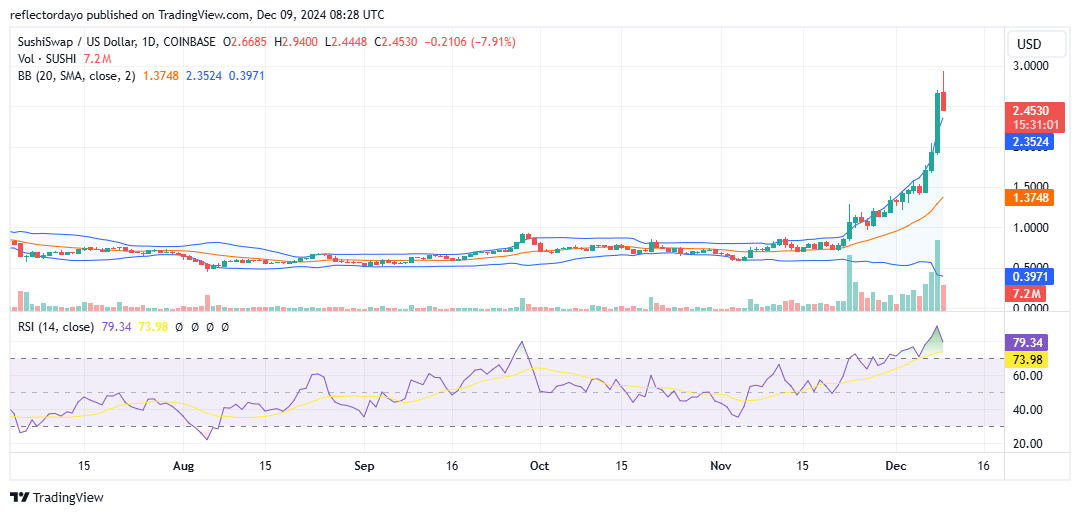Click the 3.0000 price axis tick
Image resolution: width=1080 pixels, height=515 pixels.
click(1029, 66)
